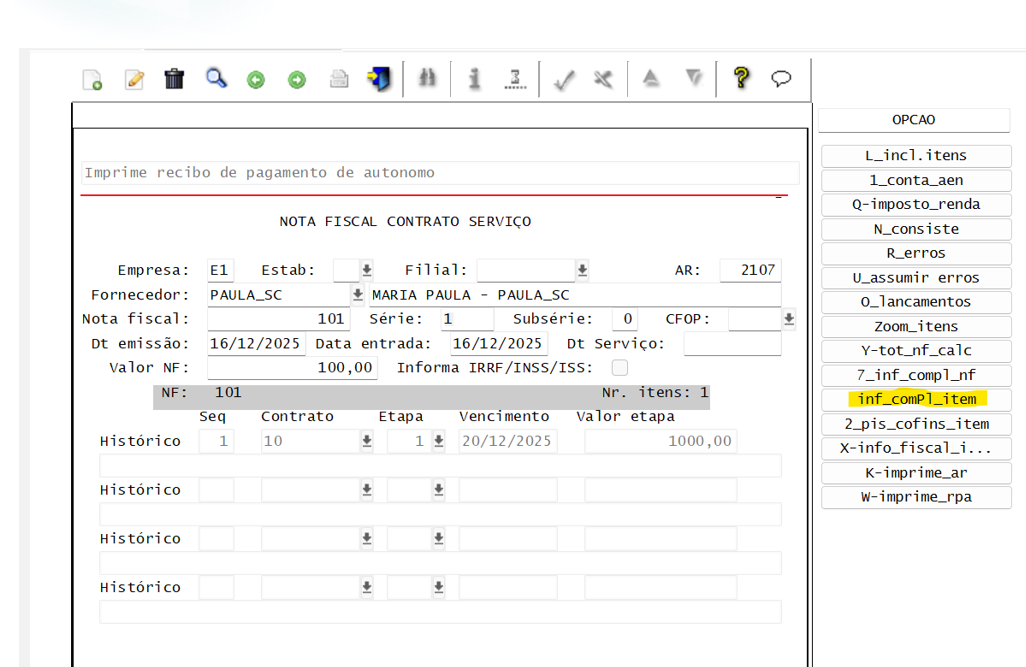The image size is (1026, 667).
Task: Click the down triangle icon
Action: click(694, 79)
